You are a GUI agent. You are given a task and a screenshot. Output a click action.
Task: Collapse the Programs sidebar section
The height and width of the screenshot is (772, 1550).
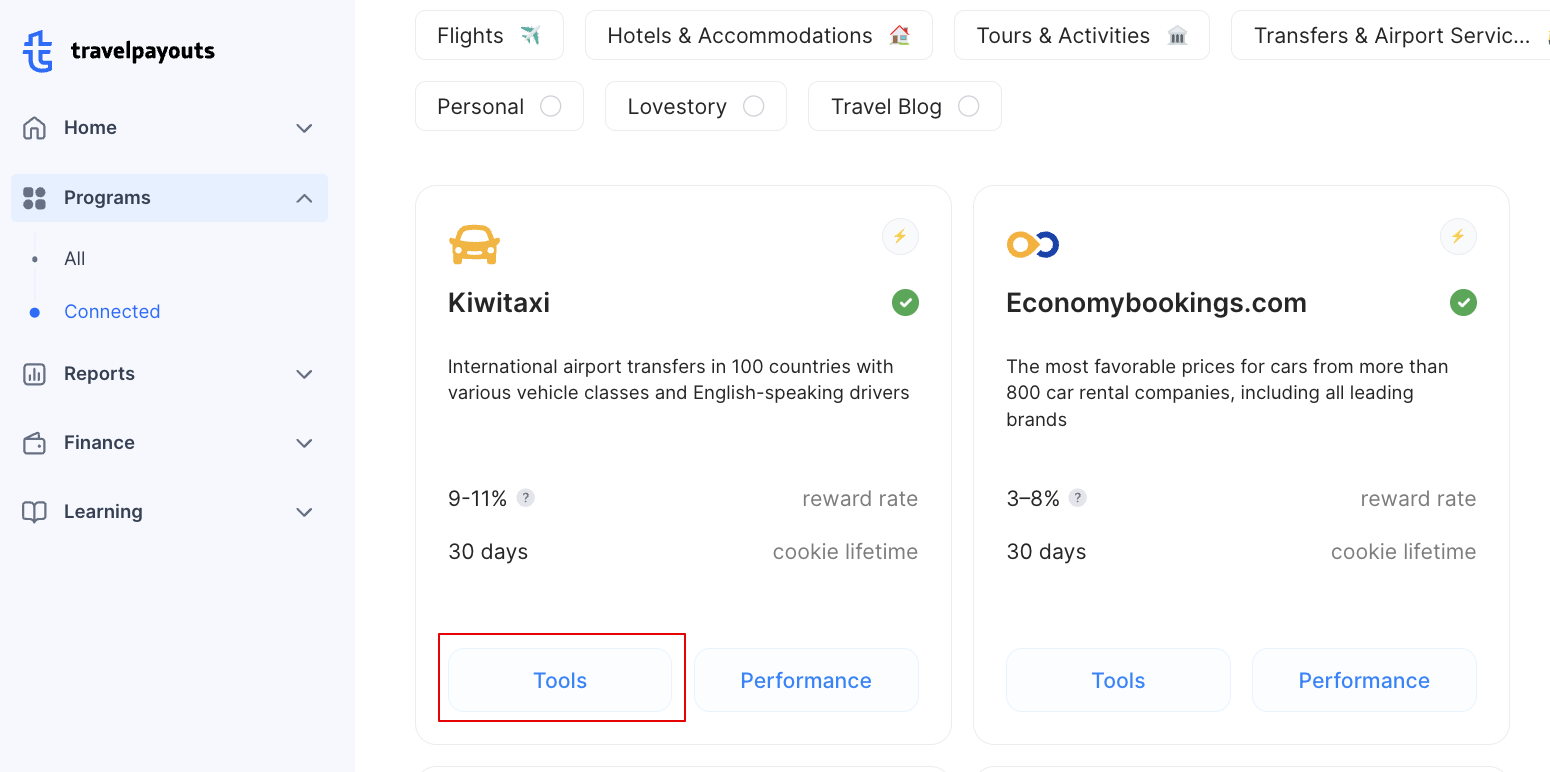click(304, 197)
